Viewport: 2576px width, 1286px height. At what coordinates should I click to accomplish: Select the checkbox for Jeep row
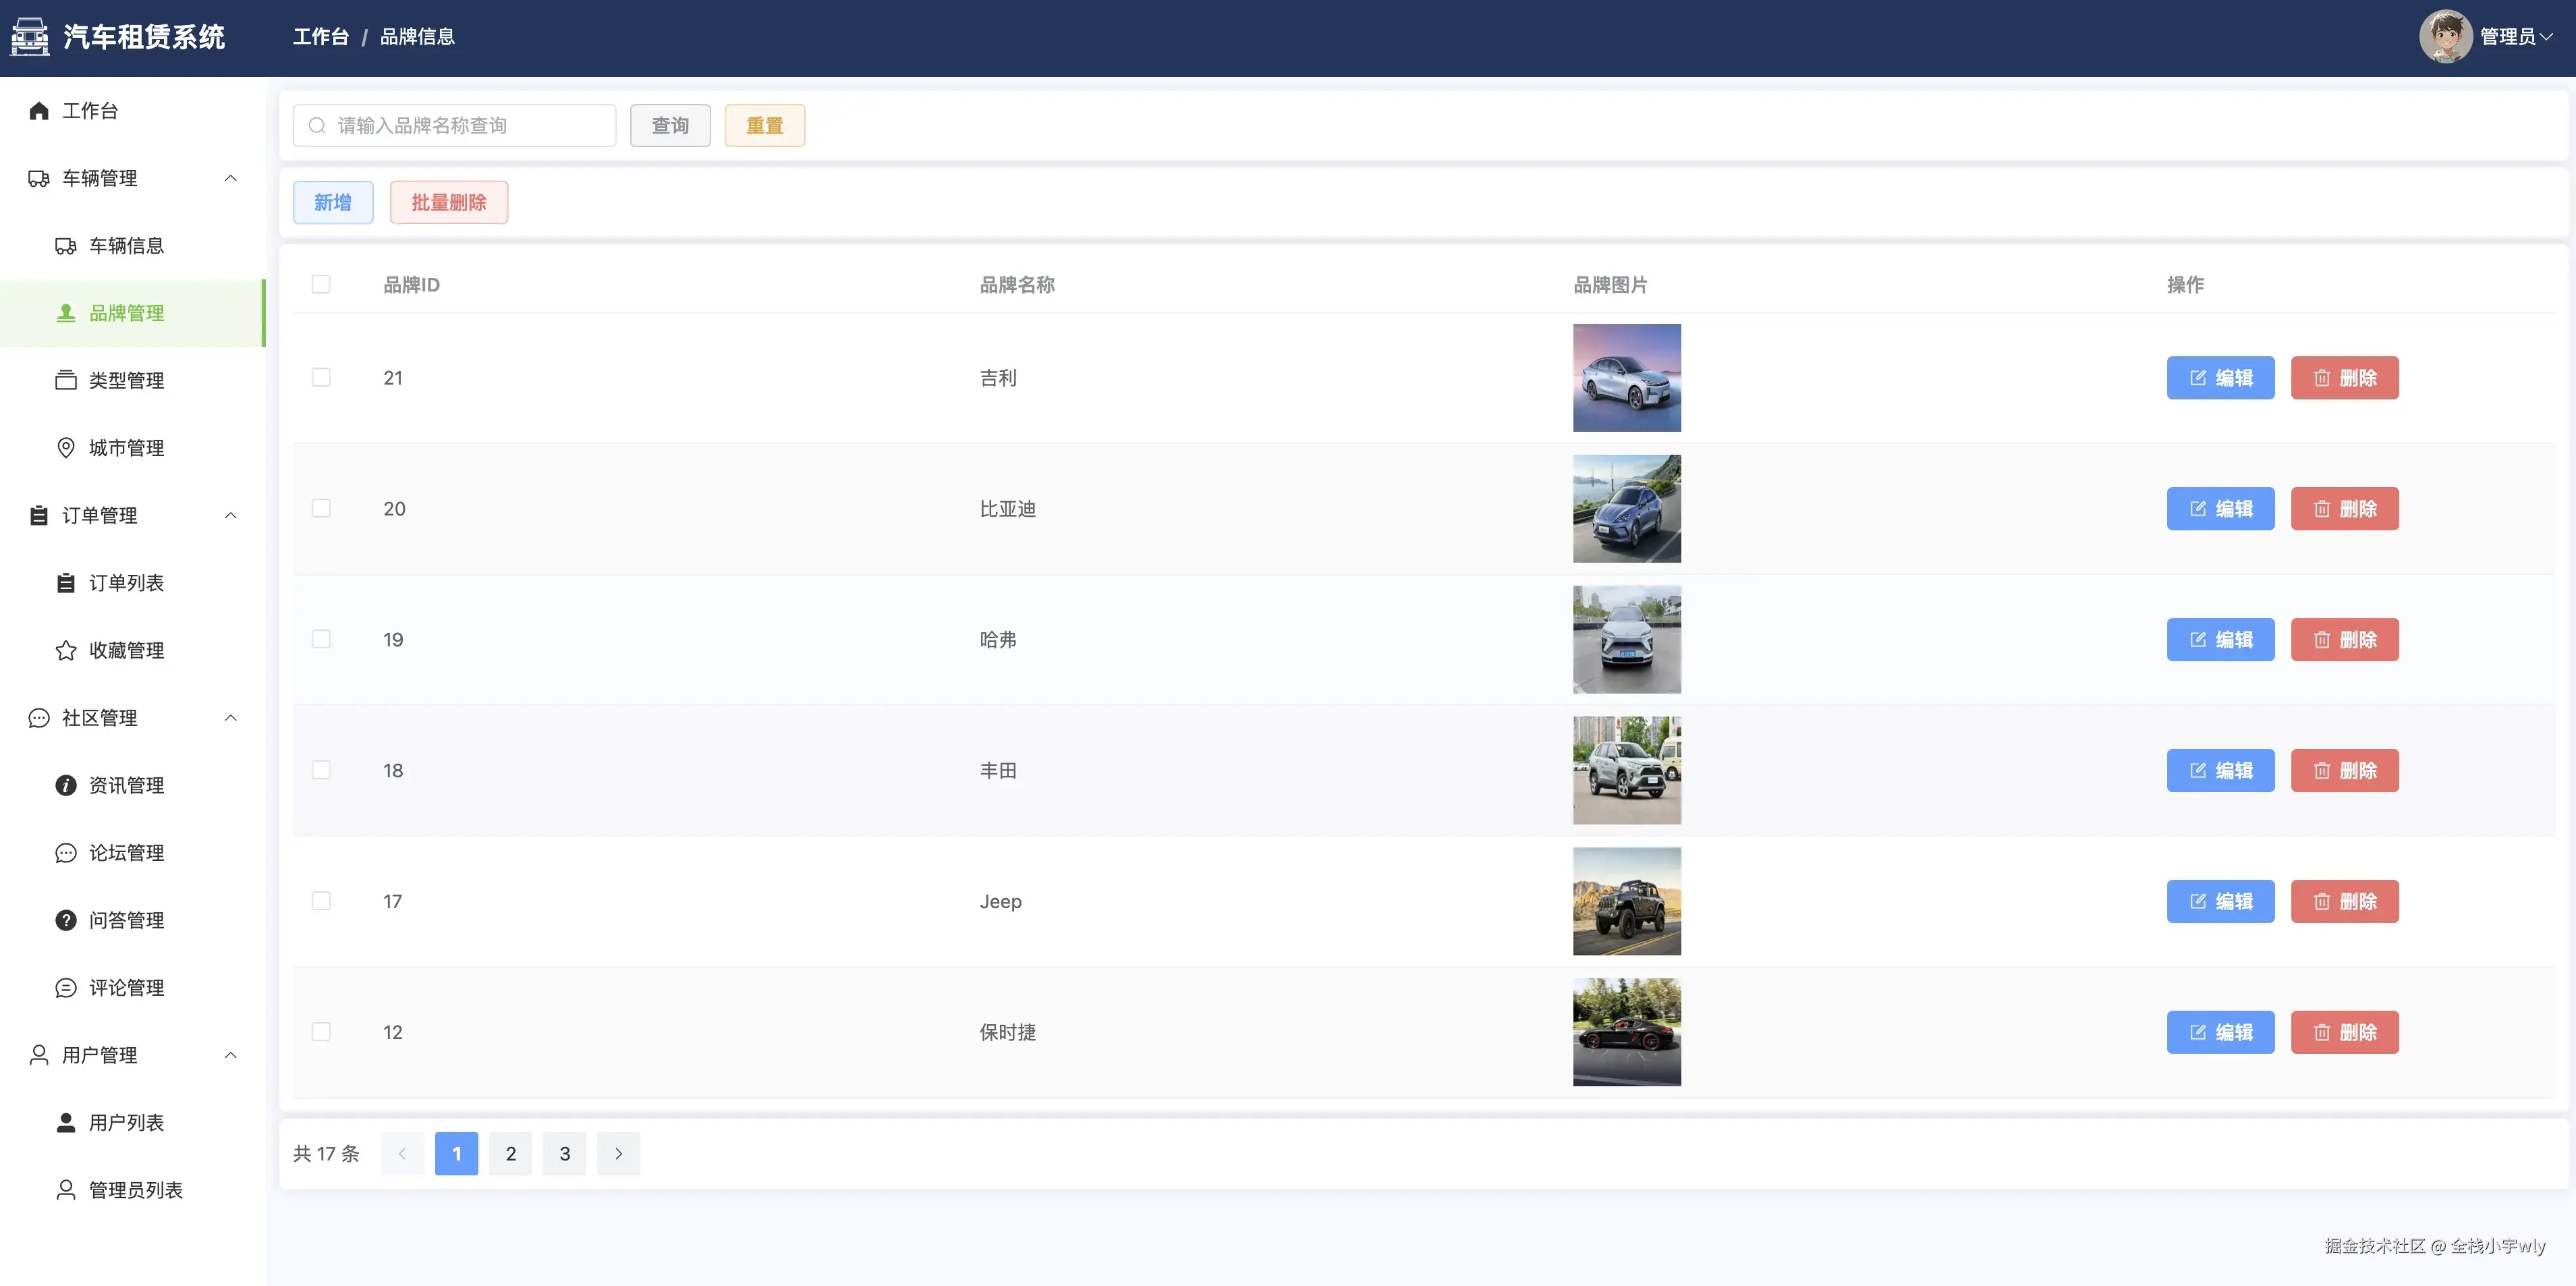pyautogui.click(x=321, y=902)
